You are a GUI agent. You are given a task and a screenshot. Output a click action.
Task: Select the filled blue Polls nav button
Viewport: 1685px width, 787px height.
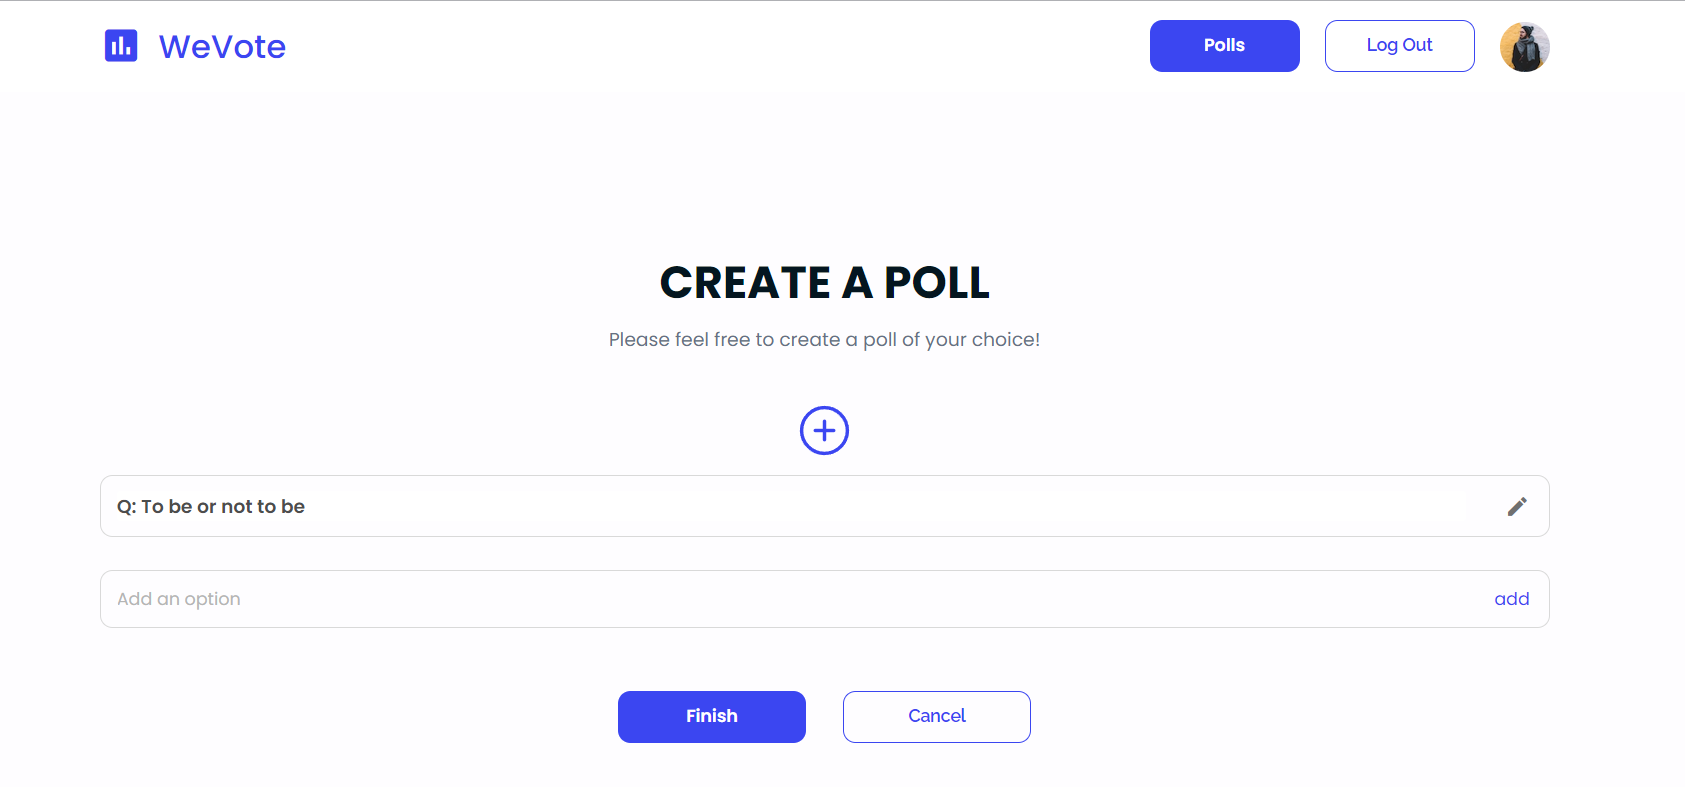point(1224,46)
